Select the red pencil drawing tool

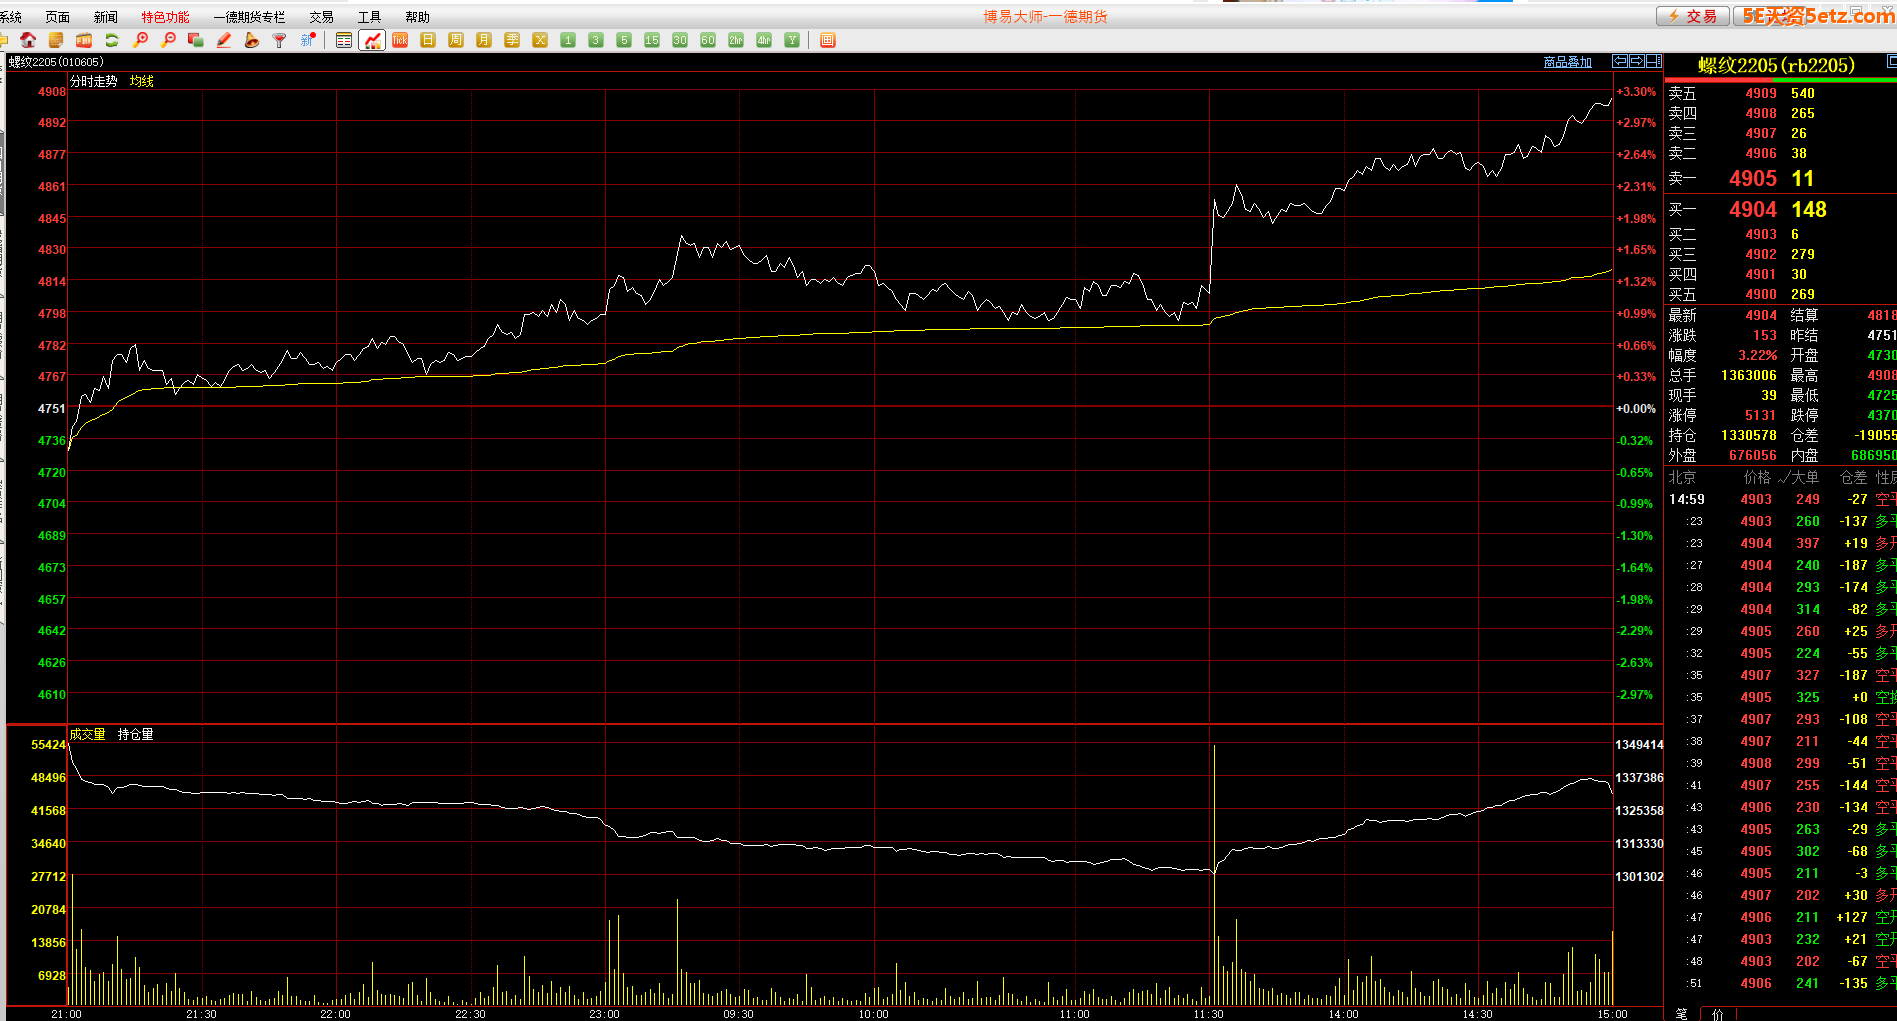pos(224,40)
